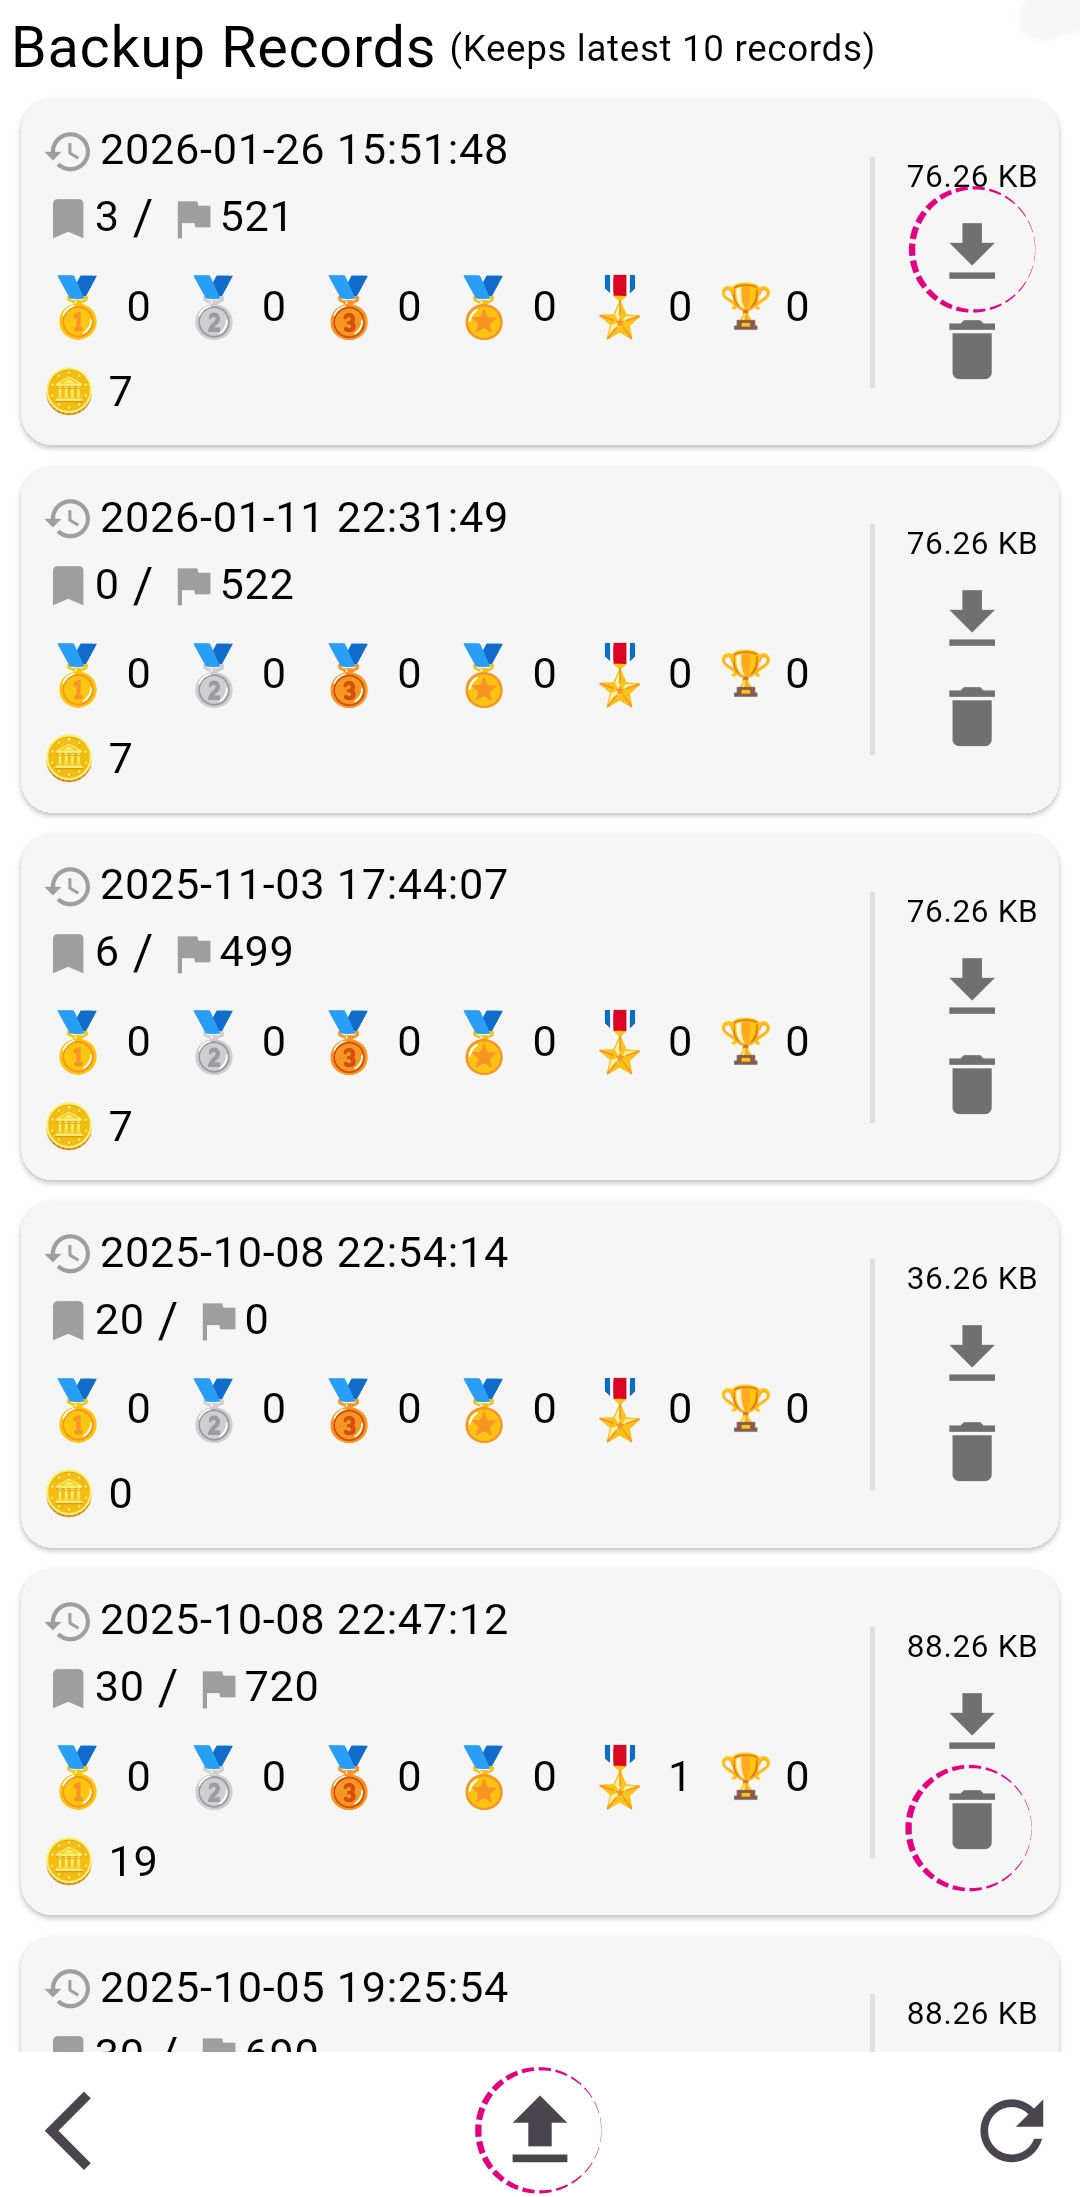Download the 2026-01-26 15:51:48 backup

tap(971, 250)
